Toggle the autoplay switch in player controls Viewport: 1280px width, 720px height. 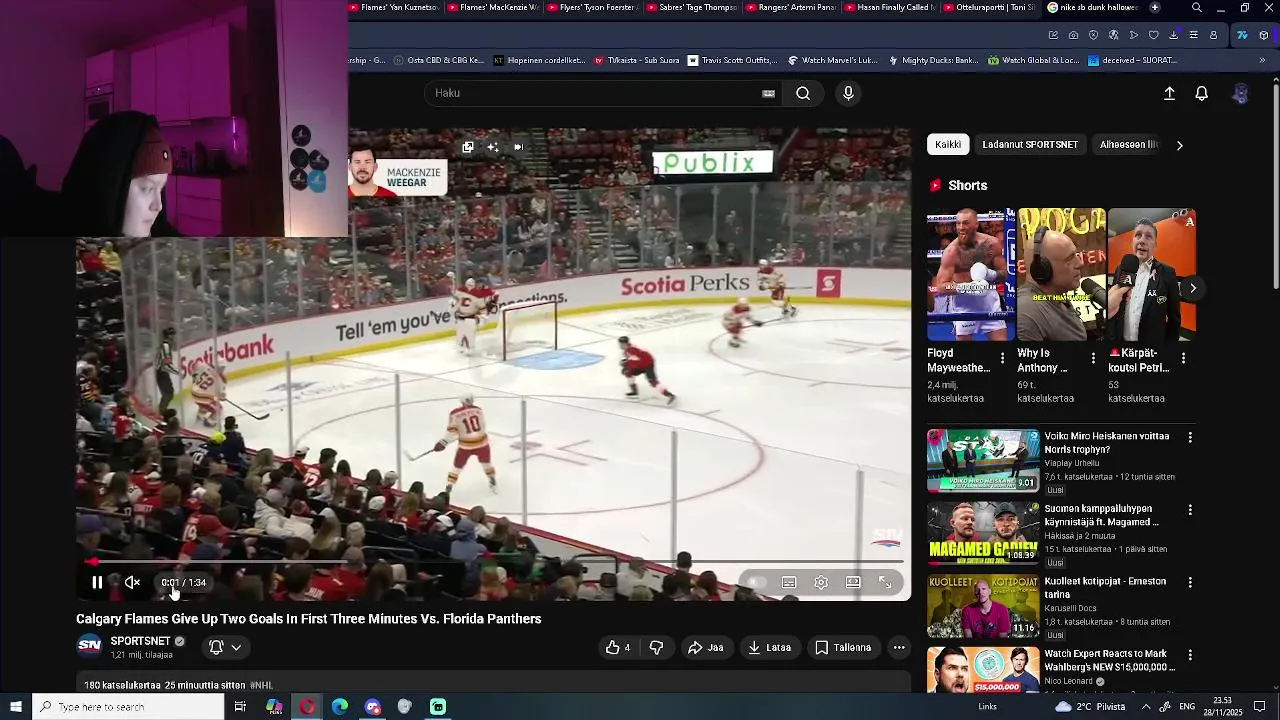[757, 582]
